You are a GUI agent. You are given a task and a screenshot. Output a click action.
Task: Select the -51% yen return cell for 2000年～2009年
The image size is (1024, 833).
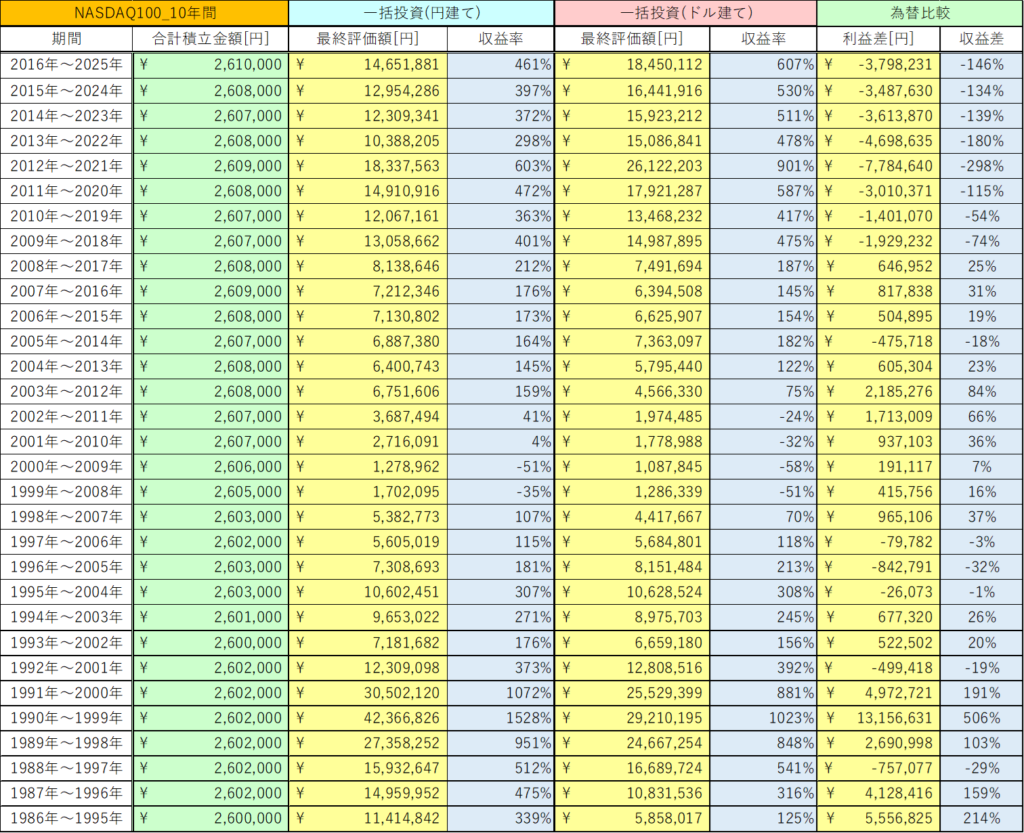pos(500,467)
